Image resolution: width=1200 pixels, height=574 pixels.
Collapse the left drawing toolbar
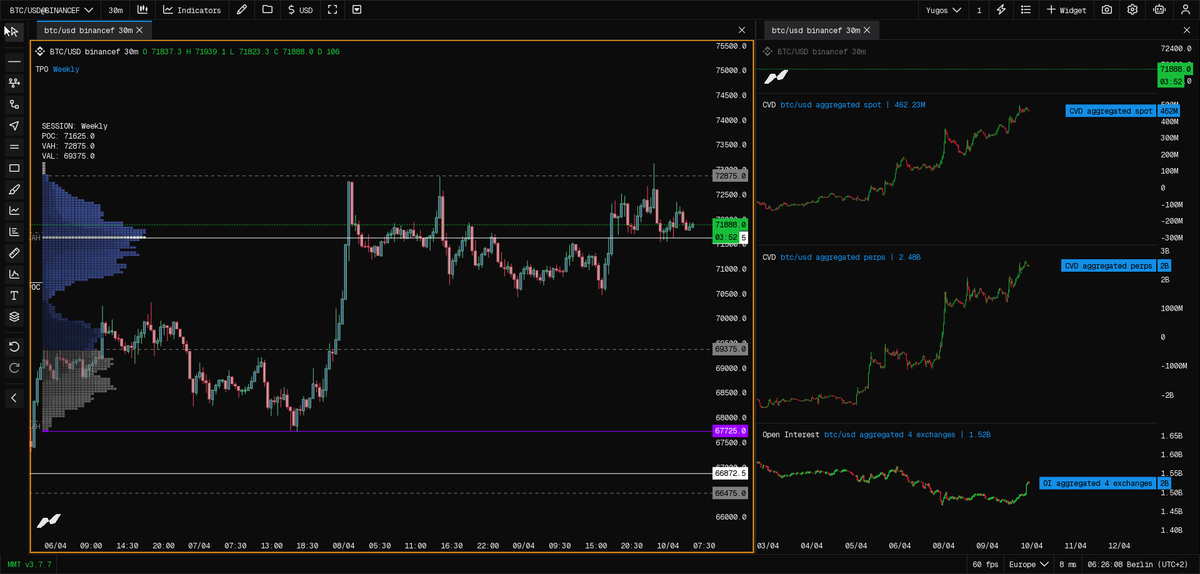14,398
